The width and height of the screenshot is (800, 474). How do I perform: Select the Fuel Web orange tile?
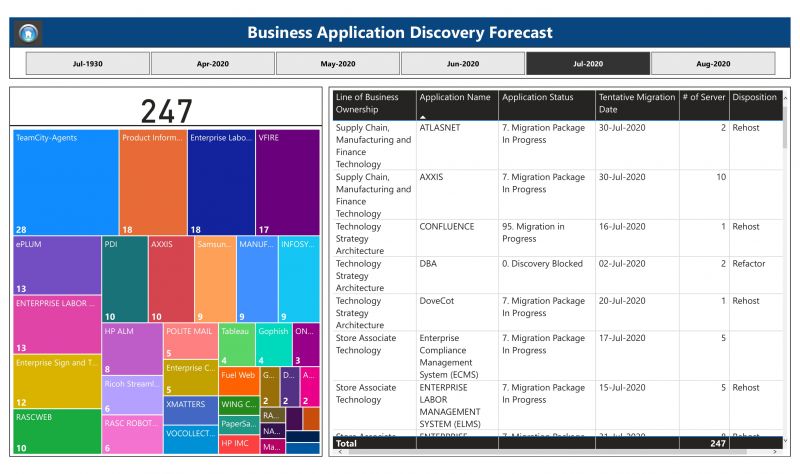239,381
